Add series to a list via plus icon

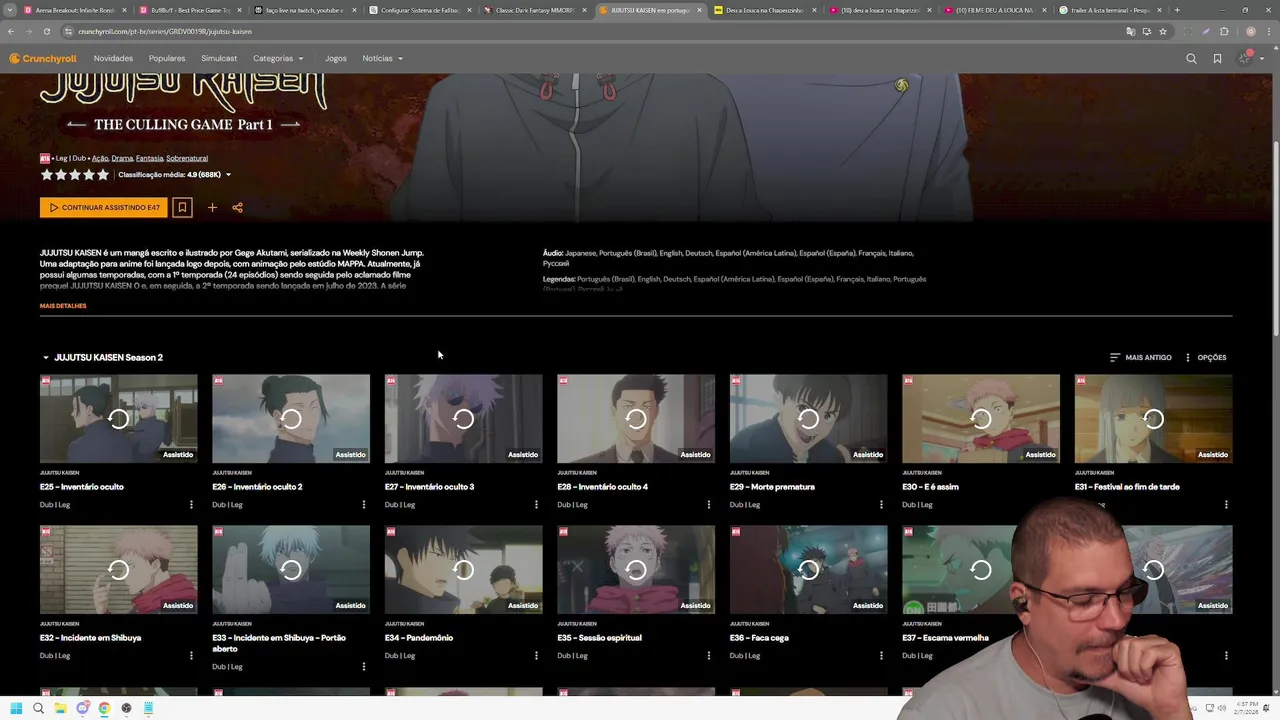point(212,207)
